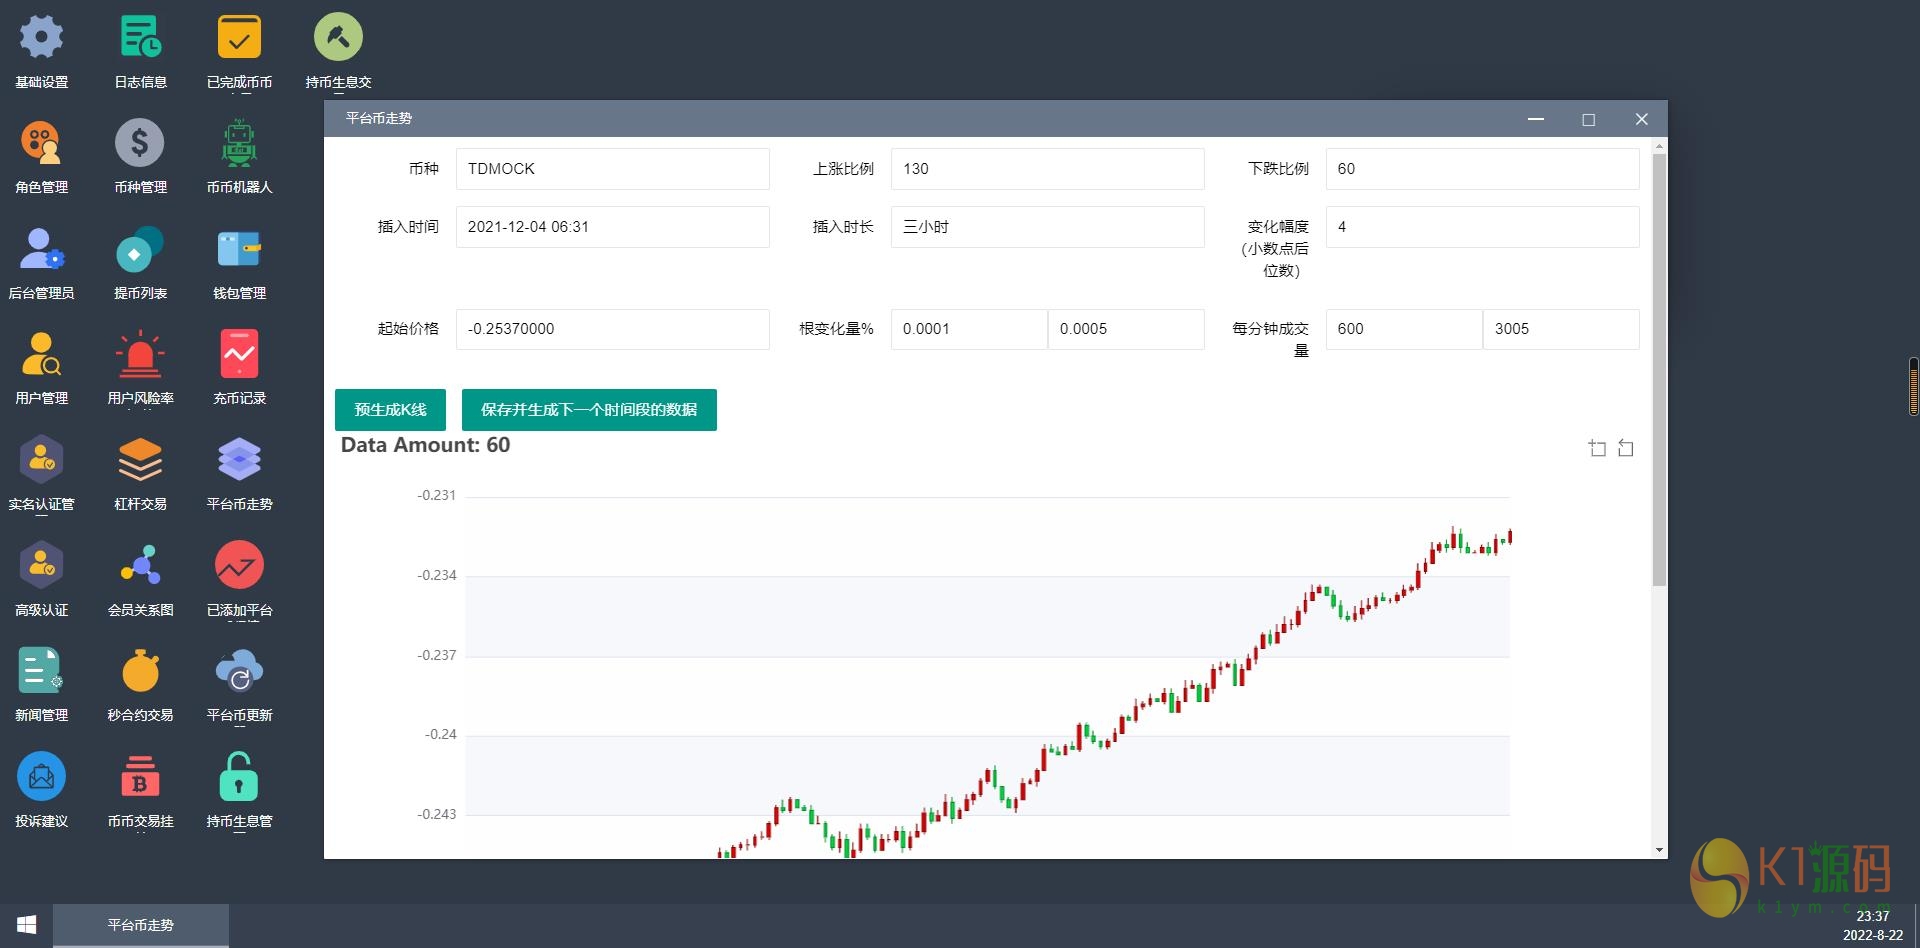Screen dimensions: 1920x948
Task: Open the 持币生息交 hammer icon
Action: pyautogui.click(x=338, y=38)
